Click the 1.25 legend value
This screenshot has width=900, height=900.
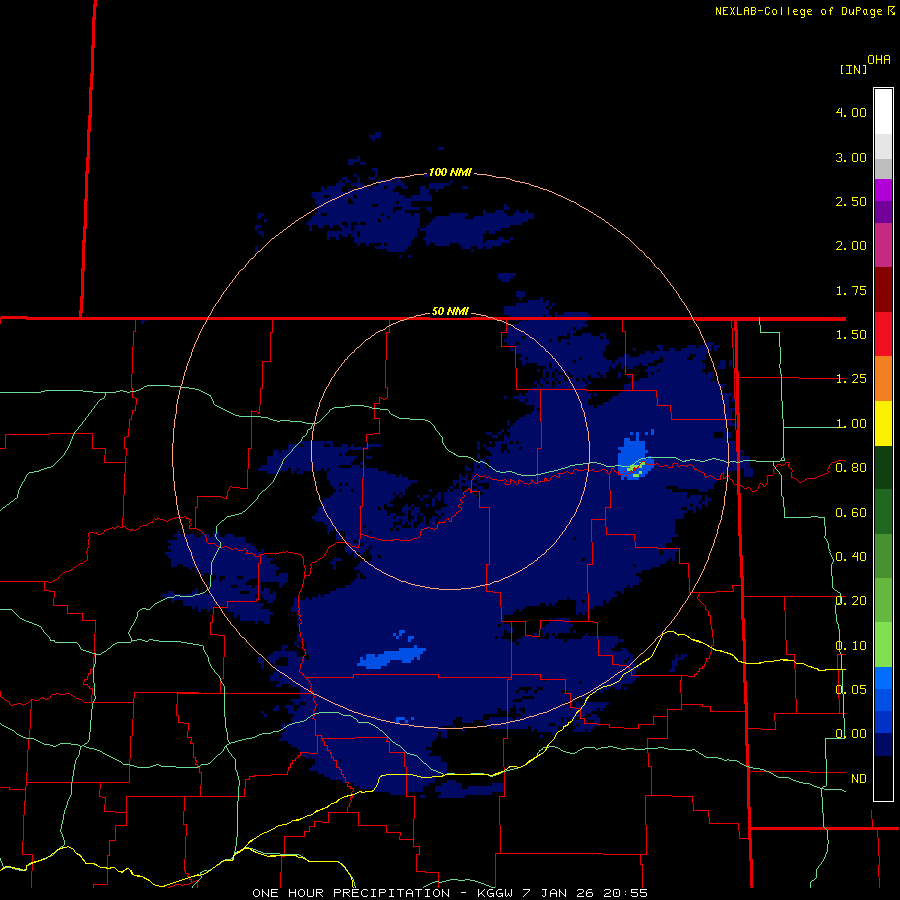(851, 379)
